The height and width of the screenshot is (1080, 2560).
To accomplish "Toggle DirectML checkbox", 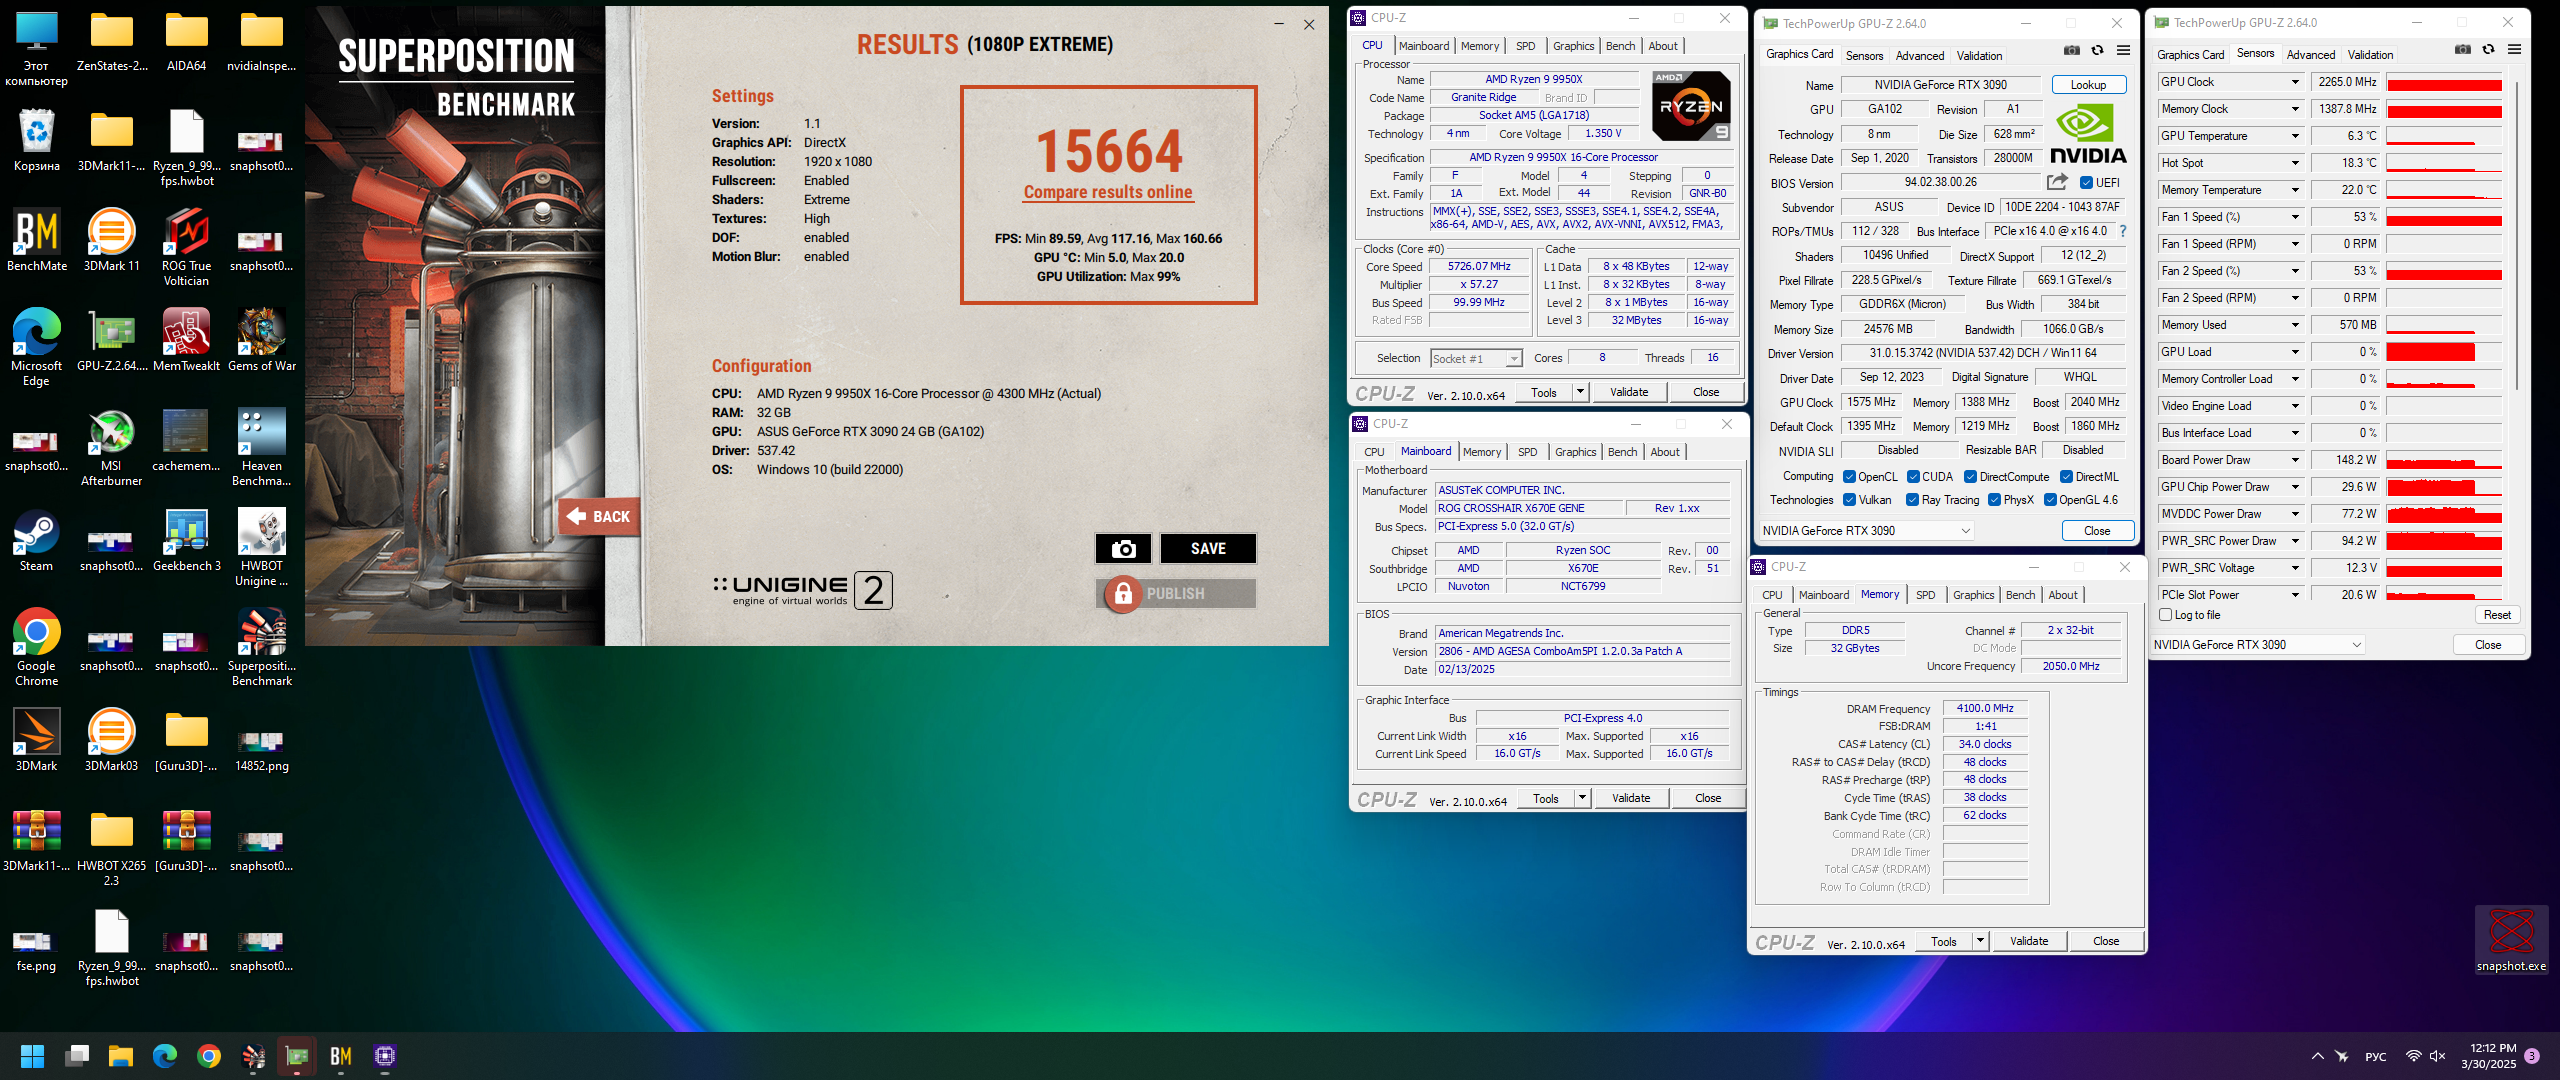I will (x=2067, y=477).
